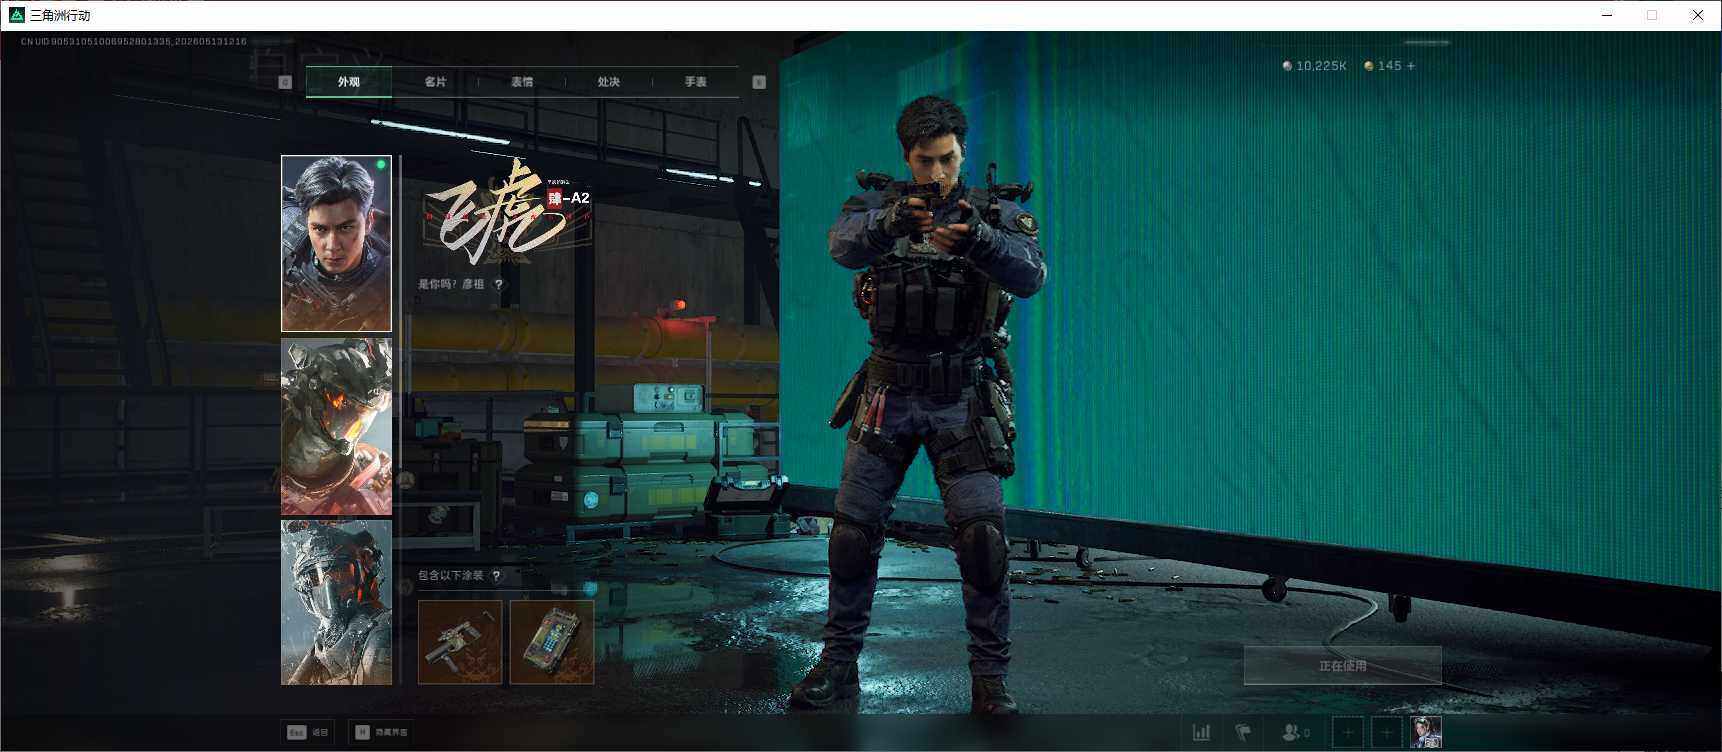Open the player avatar in bottom bar
The image size is (1722, 752).
pyautogui.click(x=1426, y=733)
